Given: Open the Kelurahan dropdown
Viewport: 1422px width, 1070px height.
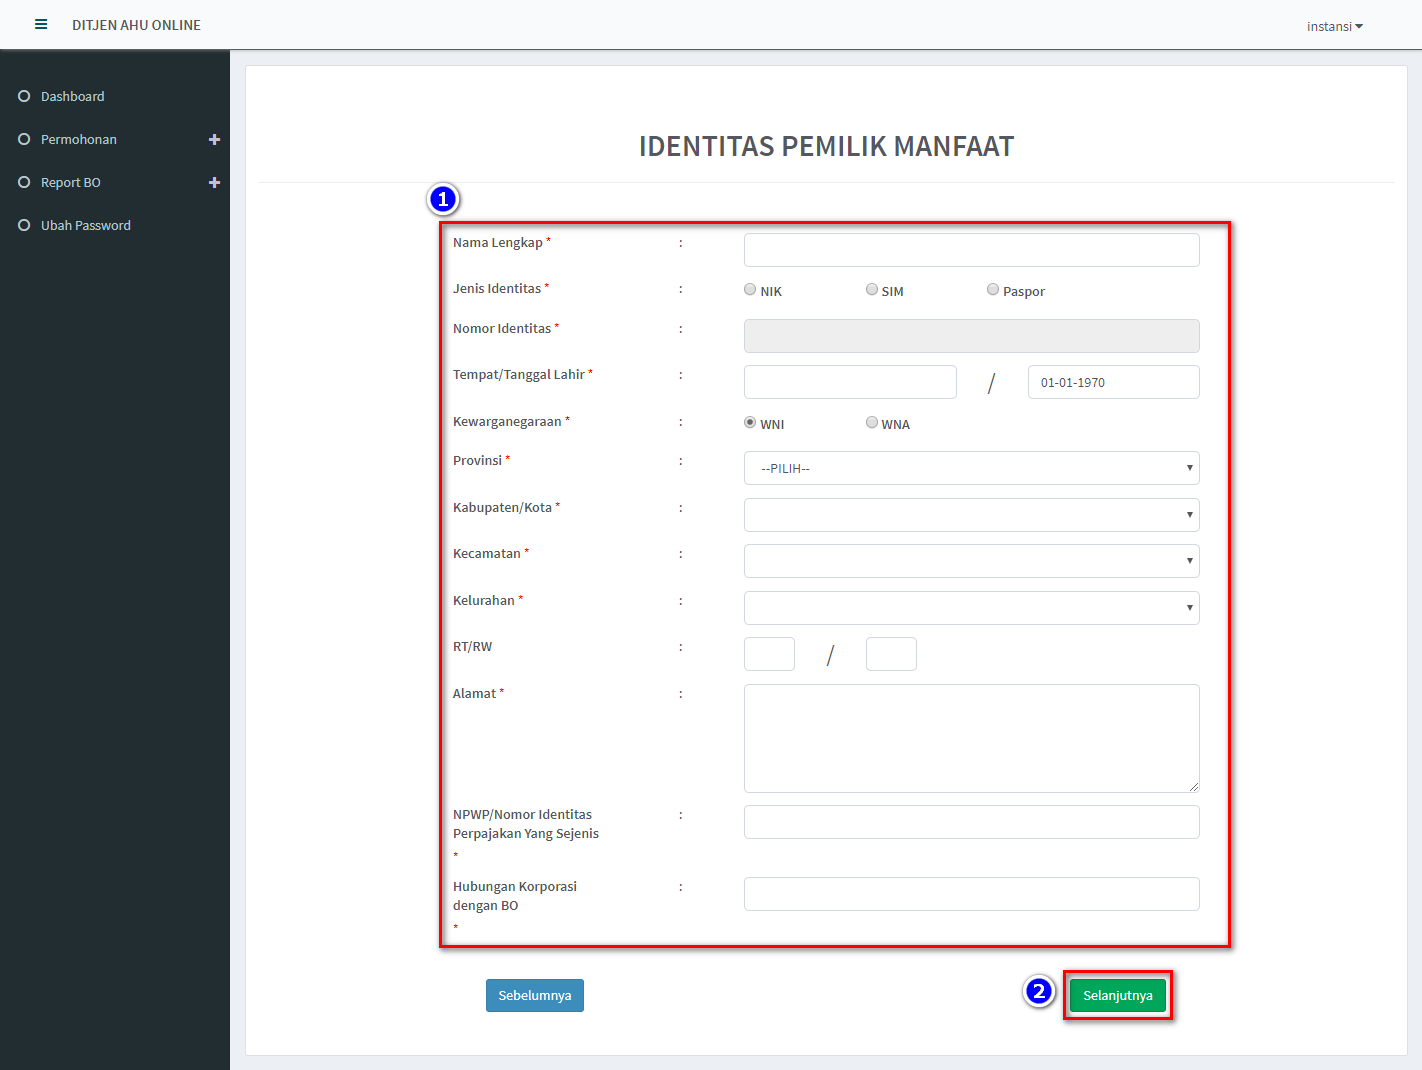Looking at the screenshot, I should pyautogui.click(x=971, y=608).
